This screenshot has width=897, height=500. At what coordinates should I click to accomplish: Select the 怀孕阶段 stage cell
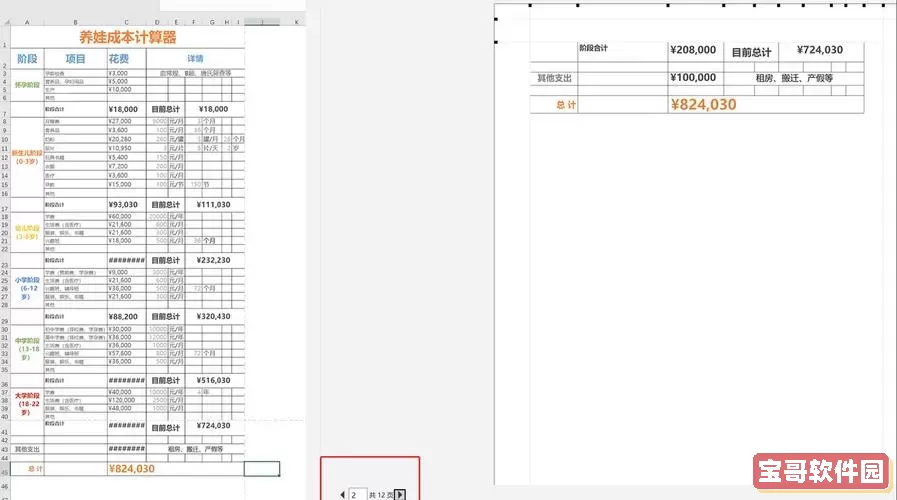[x=27, y=85]
